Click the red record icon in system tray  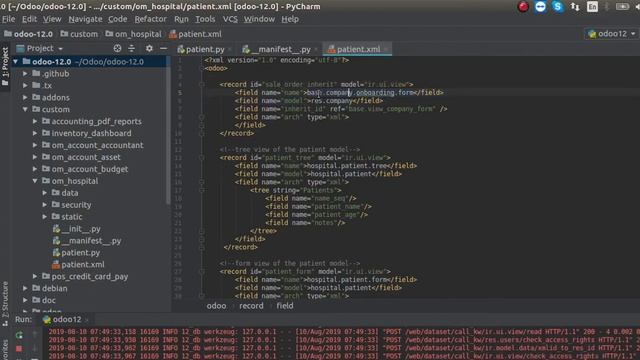tap(523, 7)
